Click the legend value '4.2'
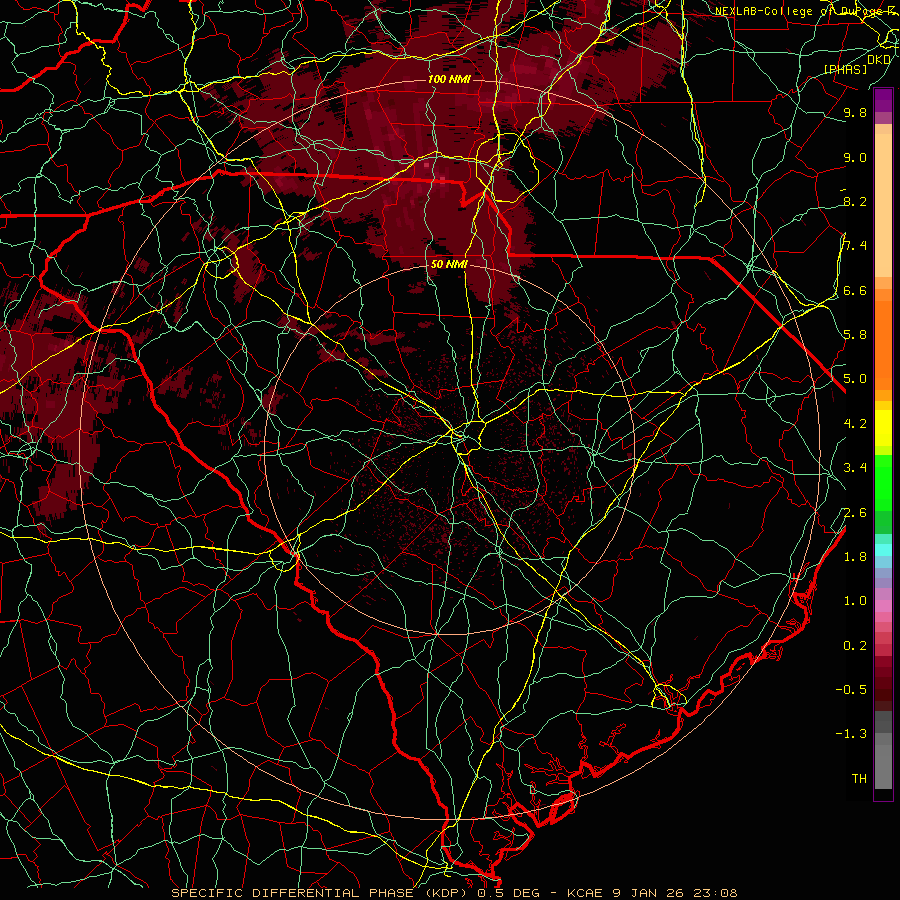Image resolution: width=900 pixels, height=900 pixels. (855, 424)
